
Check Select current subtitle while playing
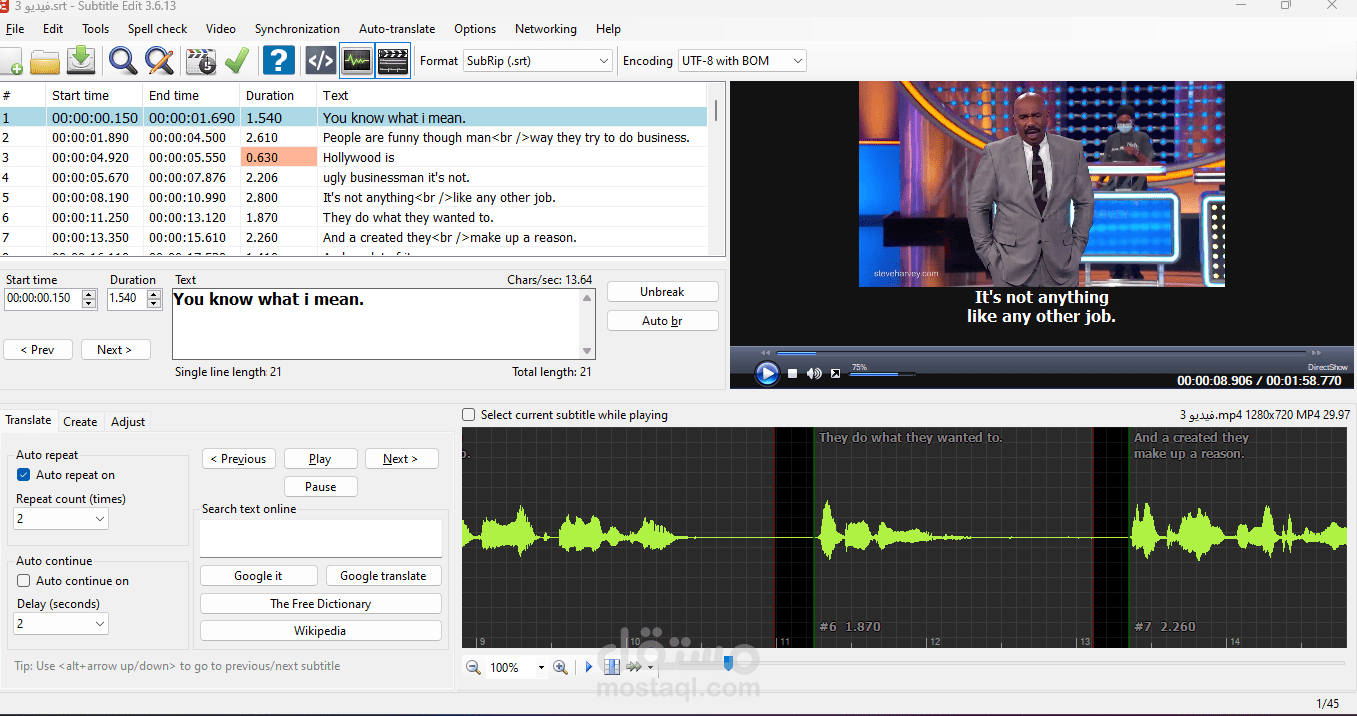tap(469, 415)
